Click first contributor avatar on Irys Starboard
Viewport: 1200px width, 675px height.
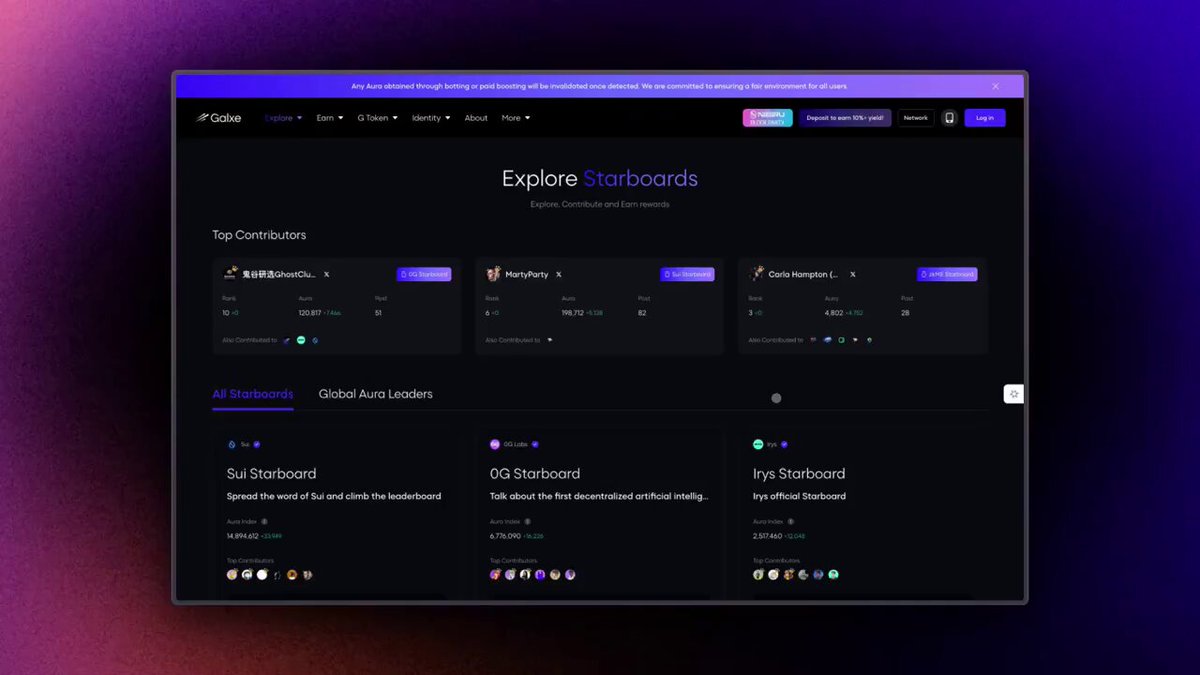[758, 575]
